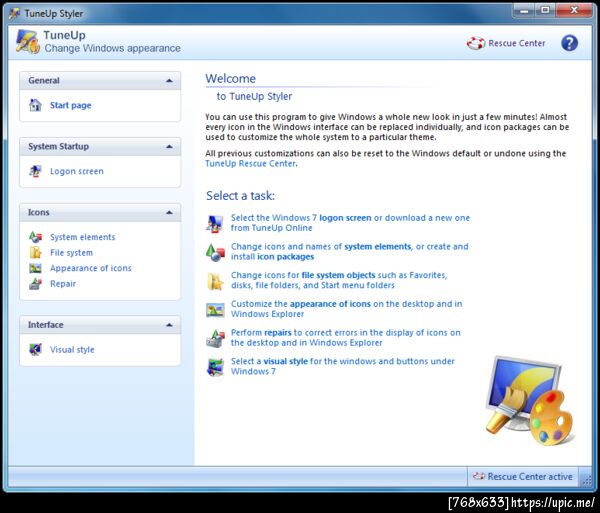This screenshot has height=513, width=600.
Task: Go to File system
Action: pos(71,252)
